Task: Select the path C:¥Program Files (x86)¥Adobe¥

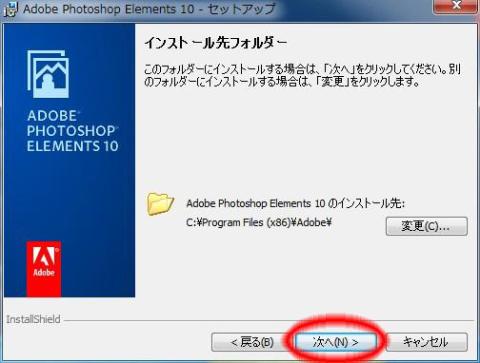Action: pos(259,223)
